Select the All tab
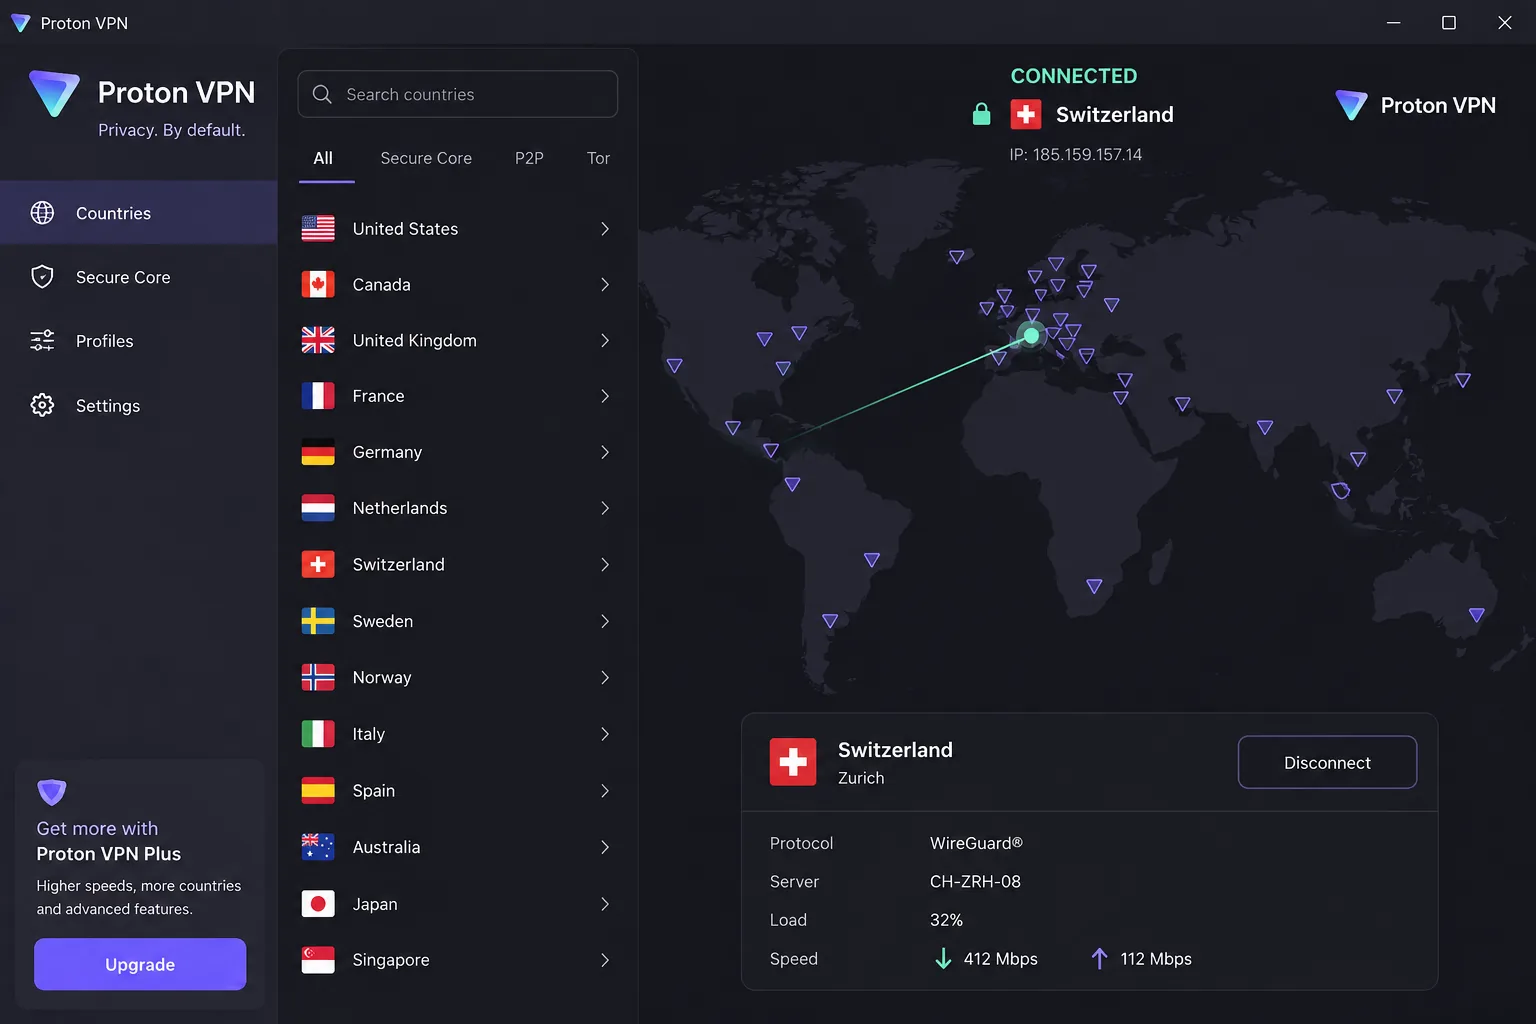 pos(323,158)
